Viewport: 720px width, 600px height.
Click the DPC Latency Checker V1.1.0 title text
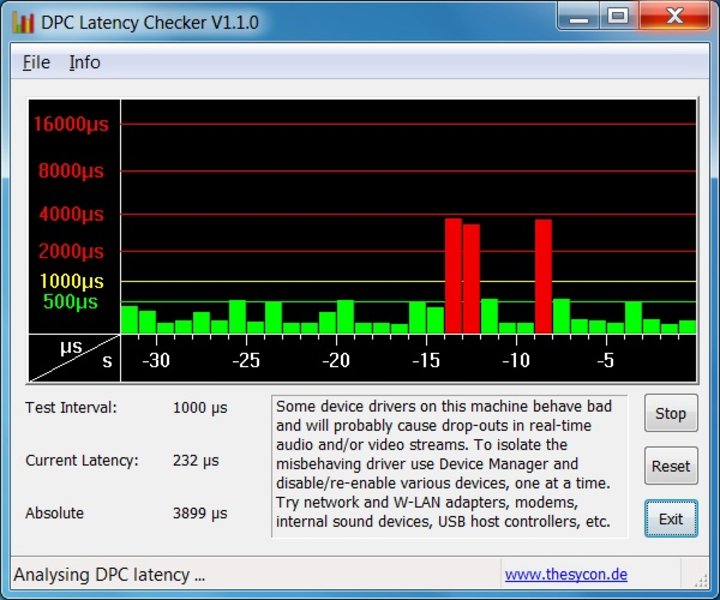[x=150, y=22]
